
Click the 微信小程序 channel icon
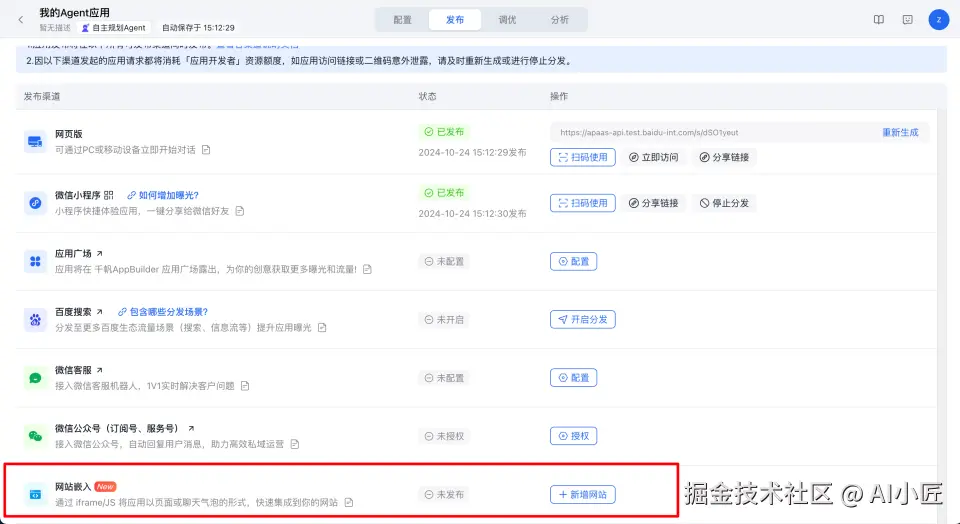pos(36,203)
